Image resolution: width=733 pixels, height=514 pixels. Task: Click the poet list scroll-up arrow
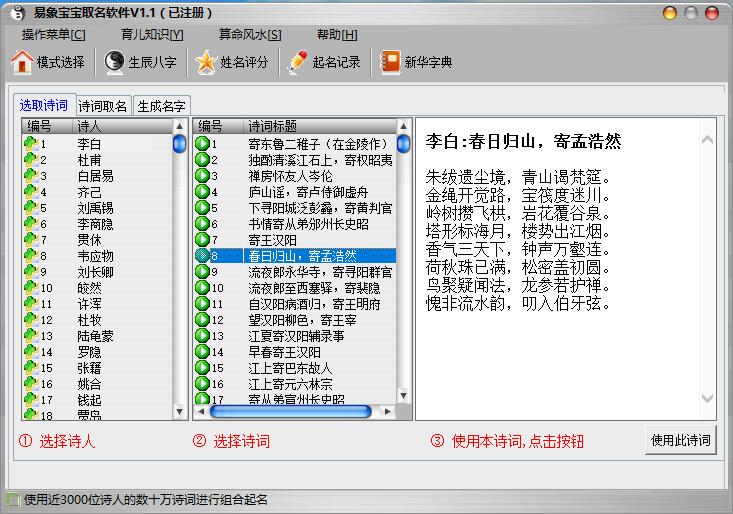[180, 126]
